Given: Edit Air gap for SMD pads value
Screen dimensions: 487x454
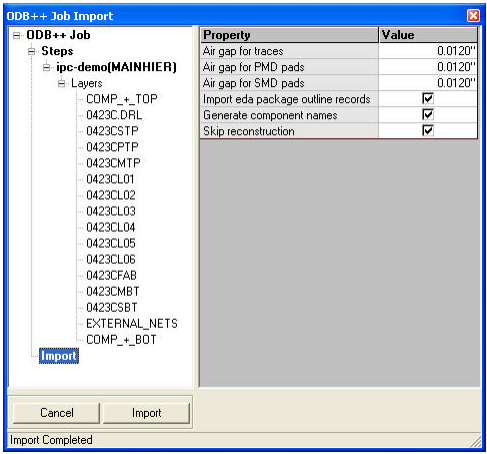Looking at the screenshot, I should coord(428,83).
